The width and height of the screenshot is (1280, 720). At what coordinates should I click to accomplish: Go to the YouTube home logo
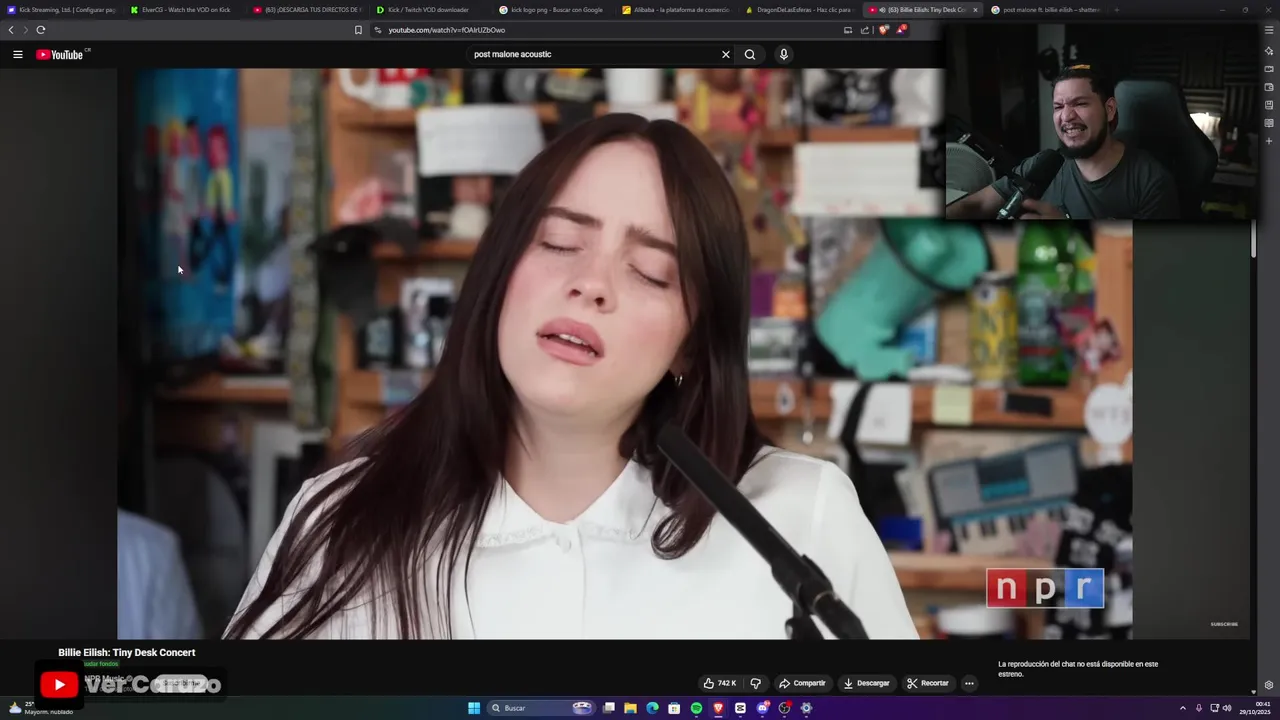coord(62,54)
